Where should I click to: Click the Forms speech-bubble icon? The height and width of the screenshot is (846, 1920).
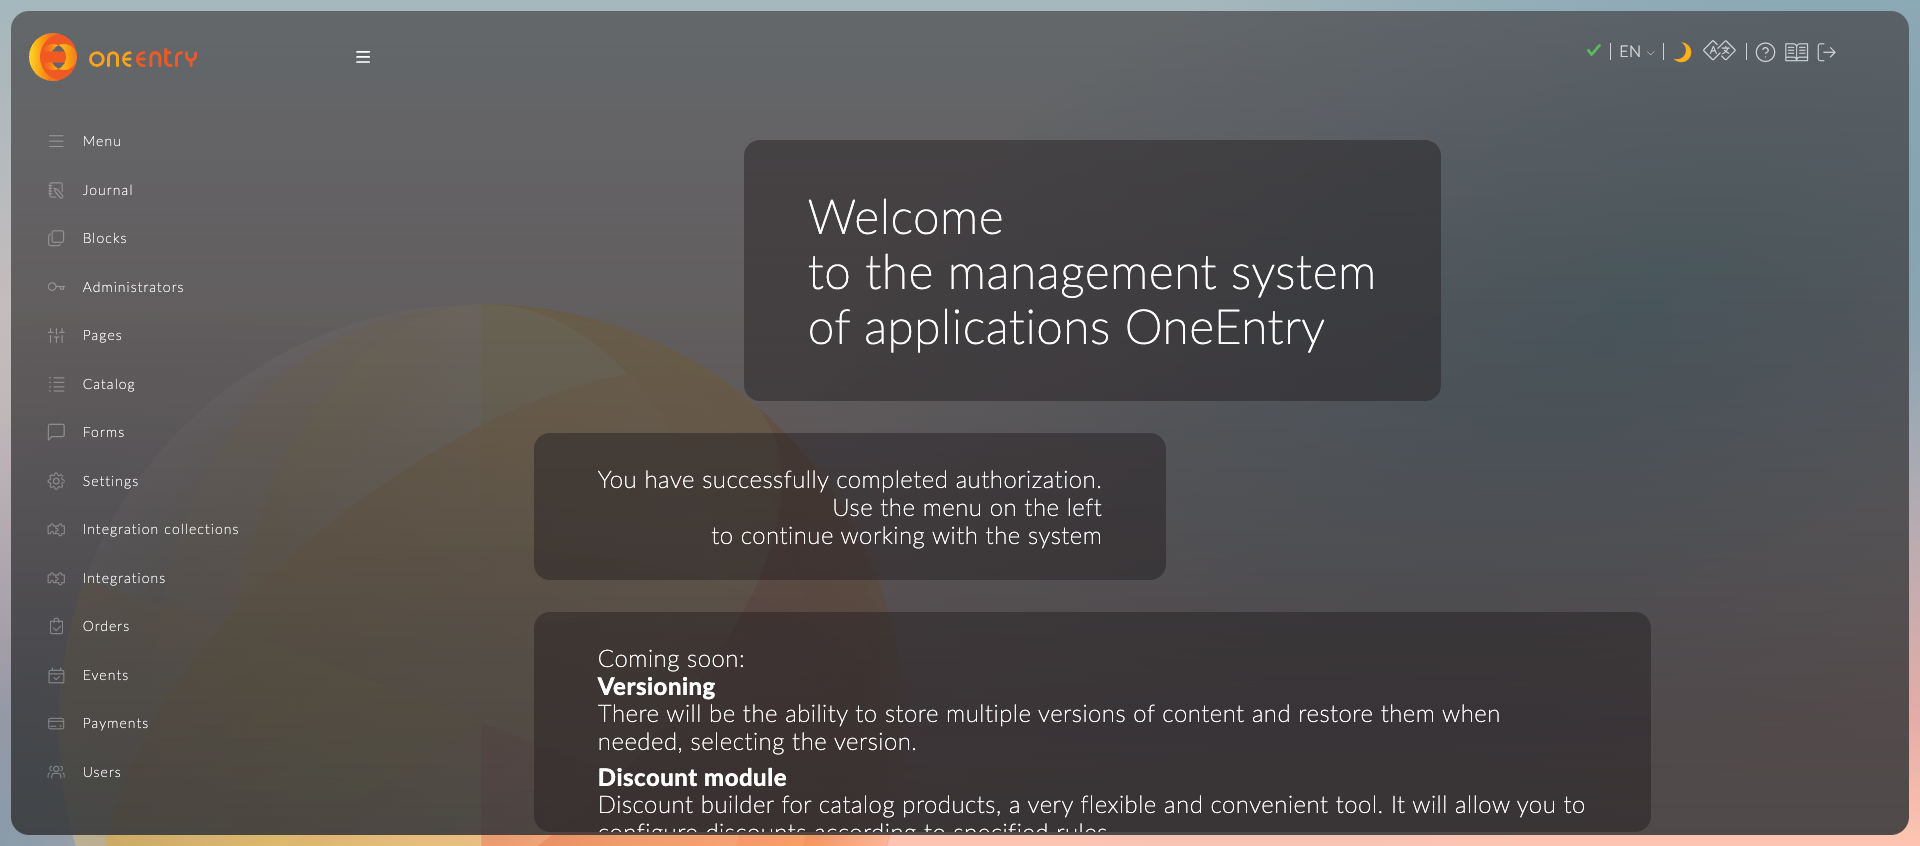click(56, 432)
